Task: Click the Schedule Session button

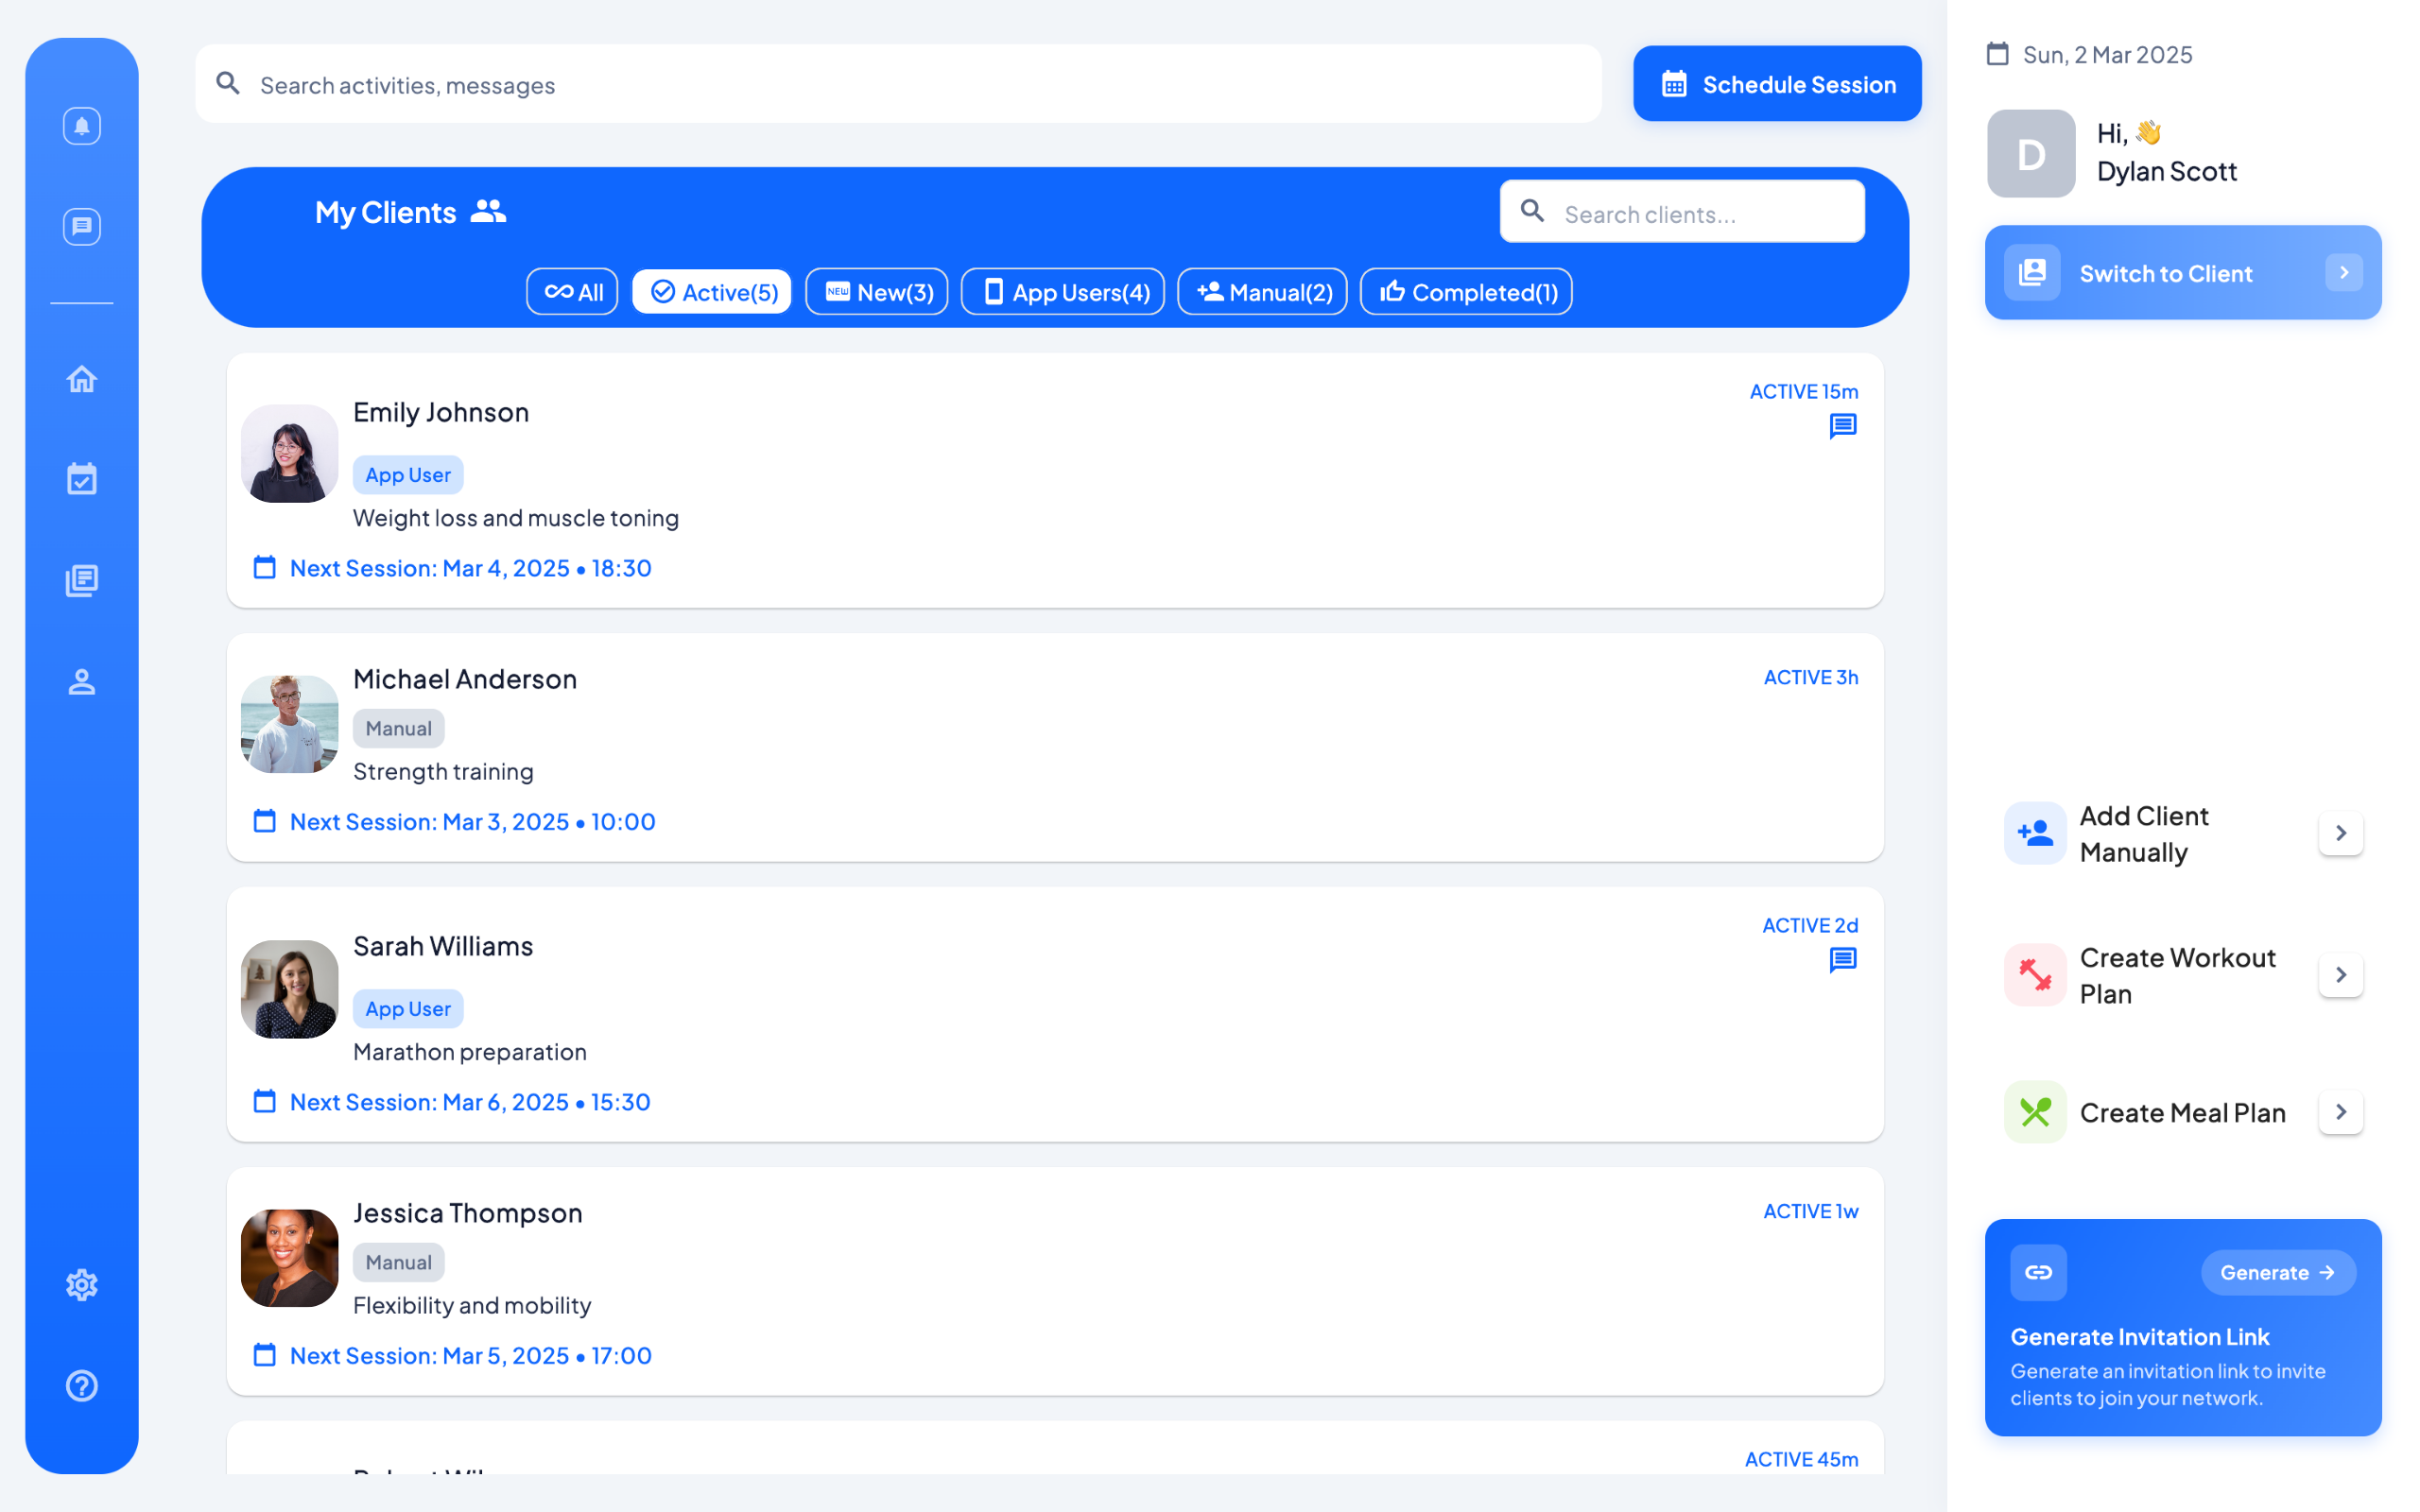Action: click(1777, 84)
